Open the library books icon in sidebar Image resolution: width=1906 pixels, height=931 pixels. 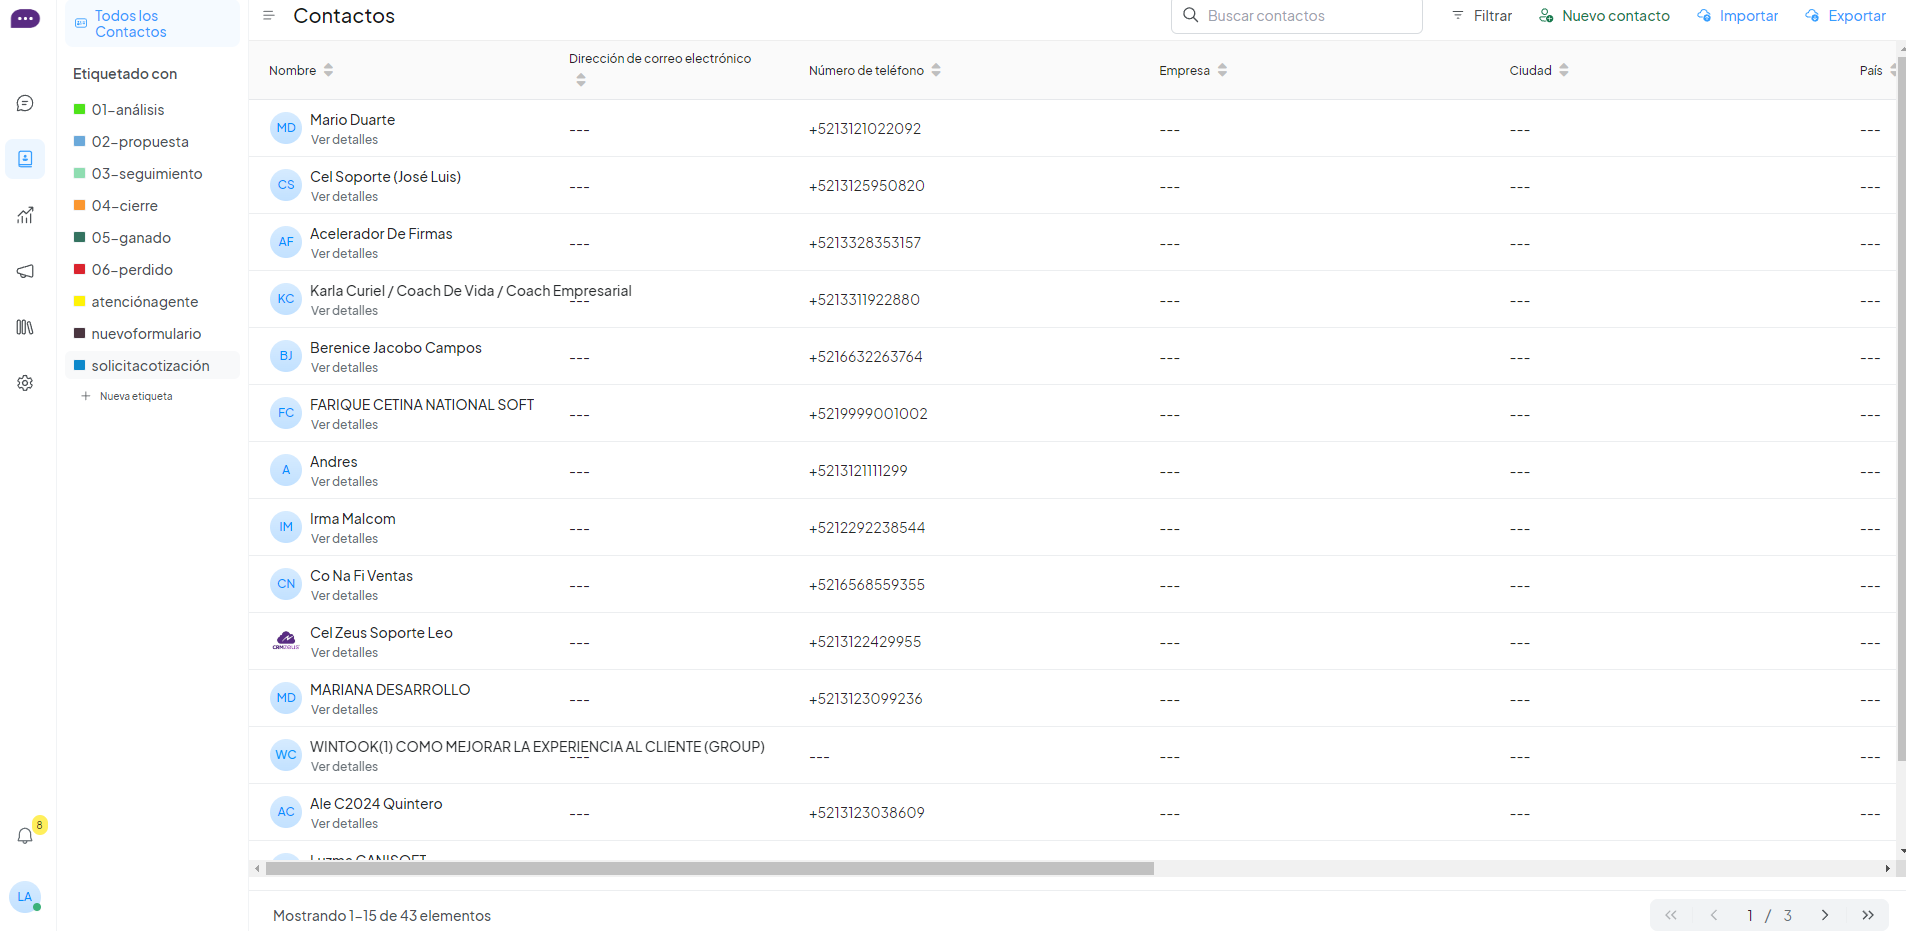pos(25,327)
